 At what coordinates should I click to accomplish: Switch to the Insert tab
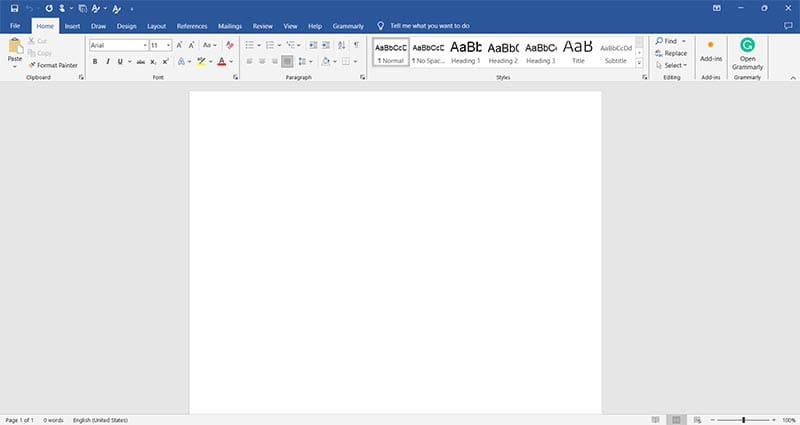coord(72,26)
